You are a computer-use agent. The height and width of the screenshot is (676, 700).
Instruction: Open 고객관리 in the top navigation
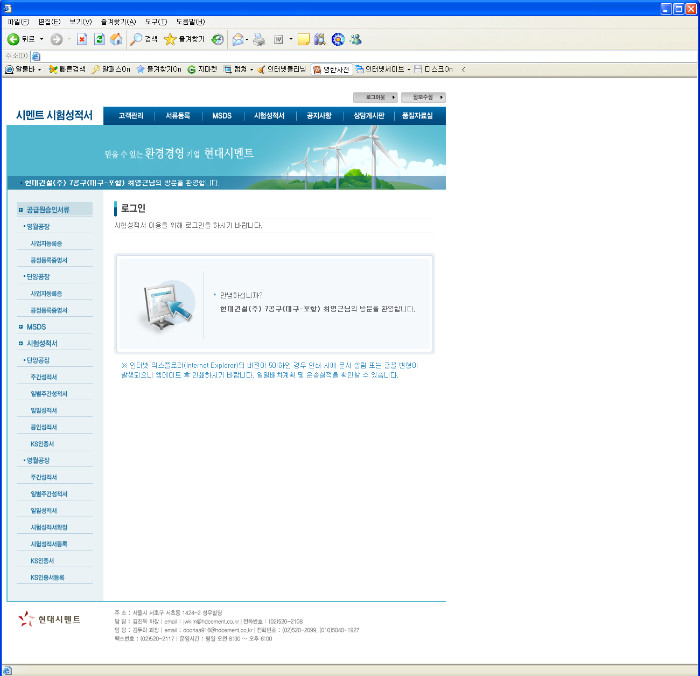coord(131,116)
